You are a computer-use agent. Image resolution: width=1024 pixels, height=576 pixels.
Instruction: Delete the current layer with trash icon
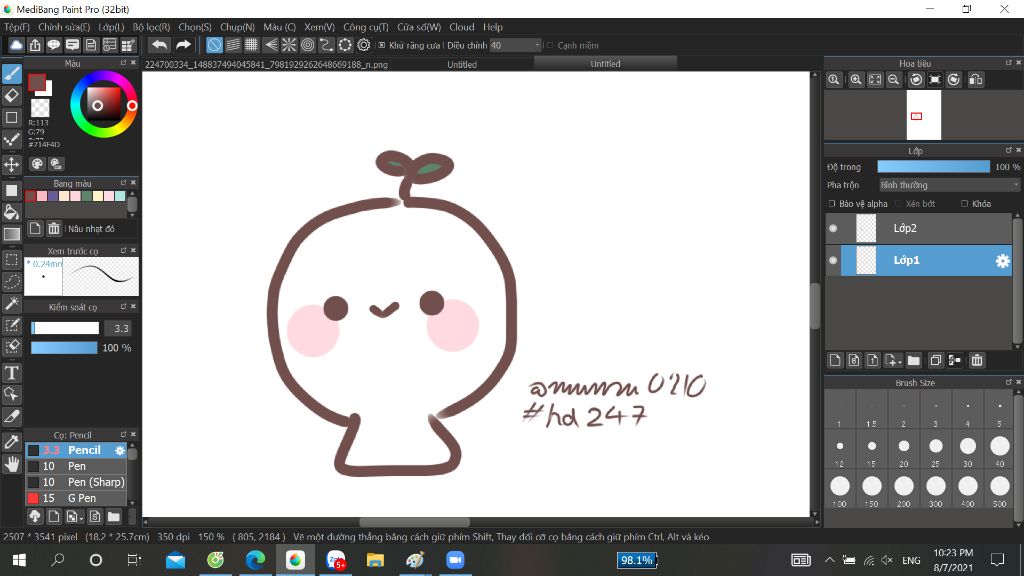[x=977, y=360]
